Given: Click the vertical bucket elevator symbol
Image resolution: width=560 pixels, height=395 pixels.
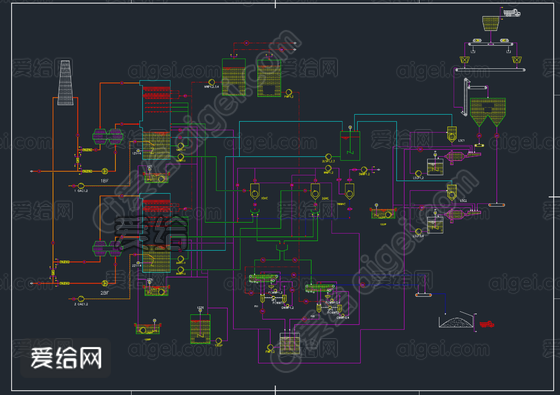Looking at the screenshot, I should 465,97.
